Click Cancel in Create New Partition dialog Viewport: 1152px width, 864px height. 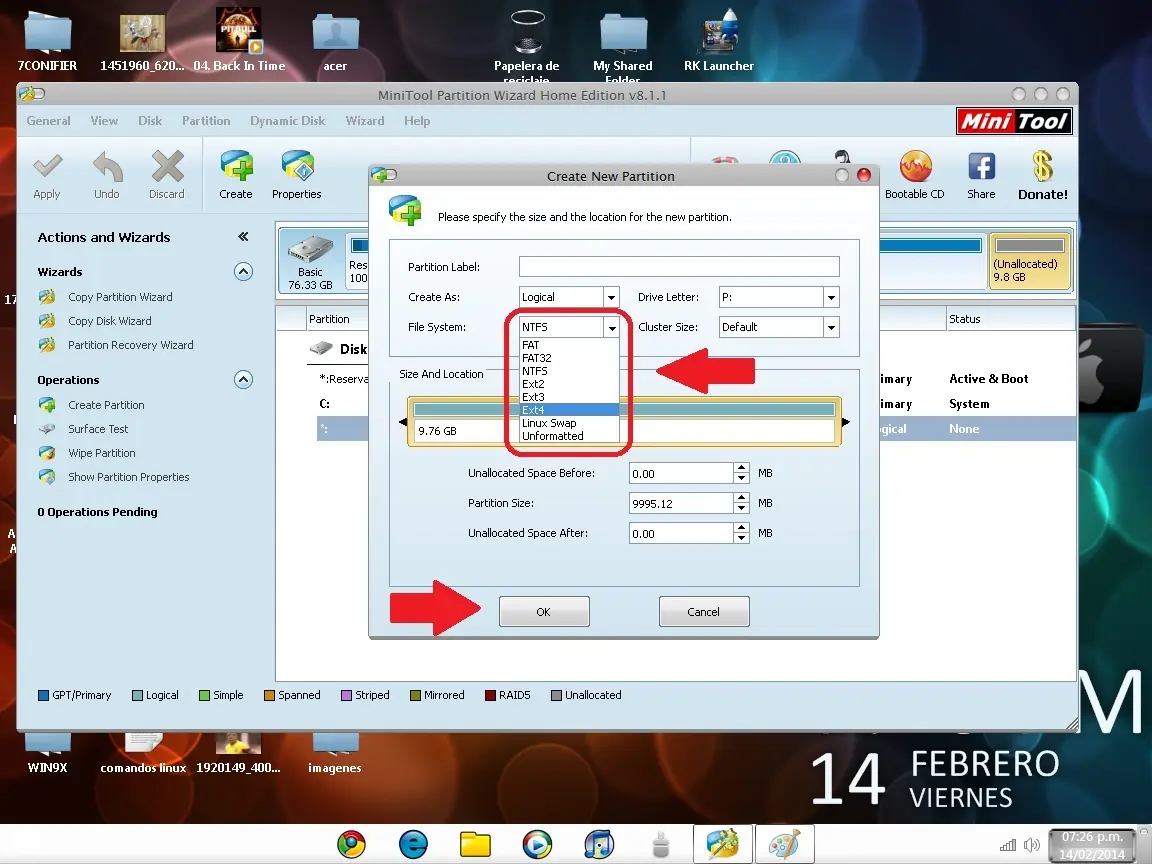click(704, 611)
